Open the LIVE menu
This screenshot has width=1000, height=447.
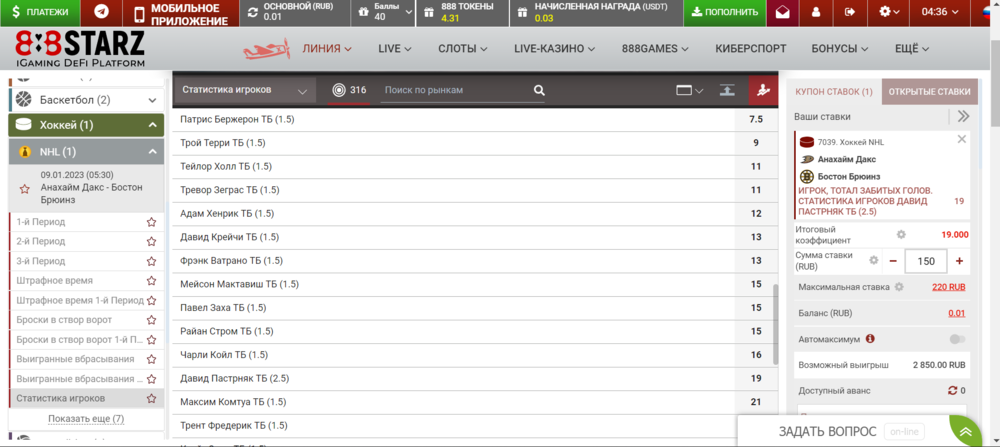click(394, 48)
